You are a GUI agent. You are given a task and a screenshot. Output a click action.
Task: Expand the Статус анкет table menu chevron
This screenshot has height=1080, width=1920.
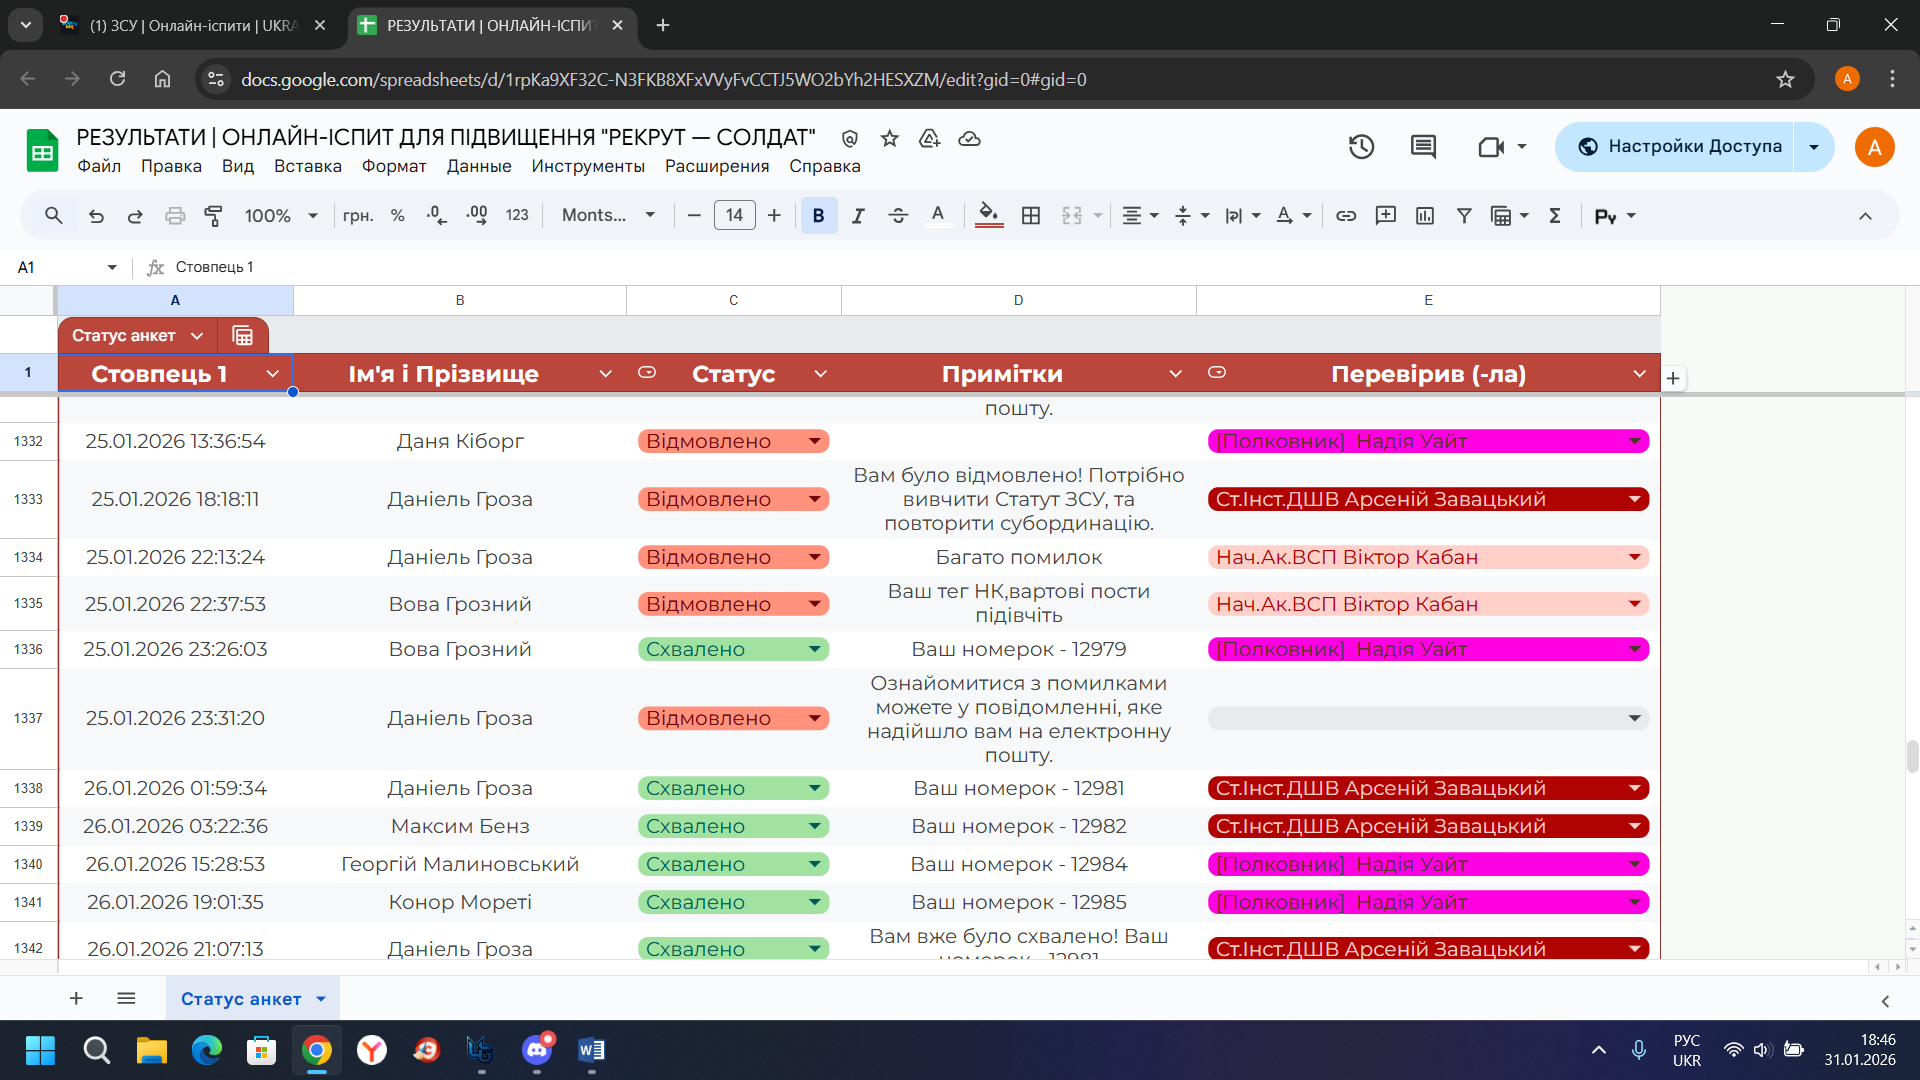click(x=197, y=336)
